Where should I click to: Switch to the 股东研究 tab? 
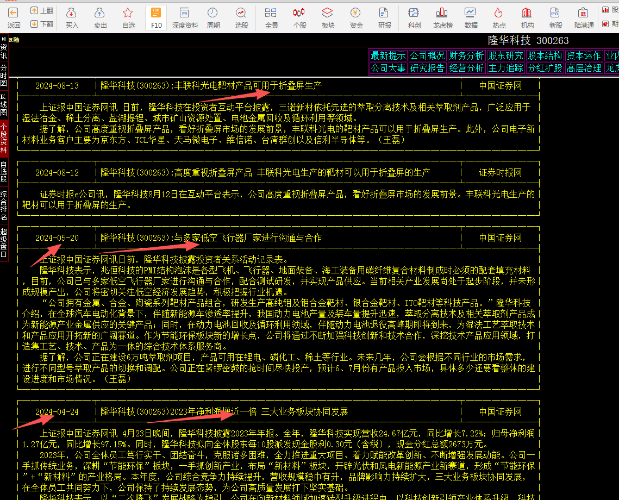click(506, 56)
